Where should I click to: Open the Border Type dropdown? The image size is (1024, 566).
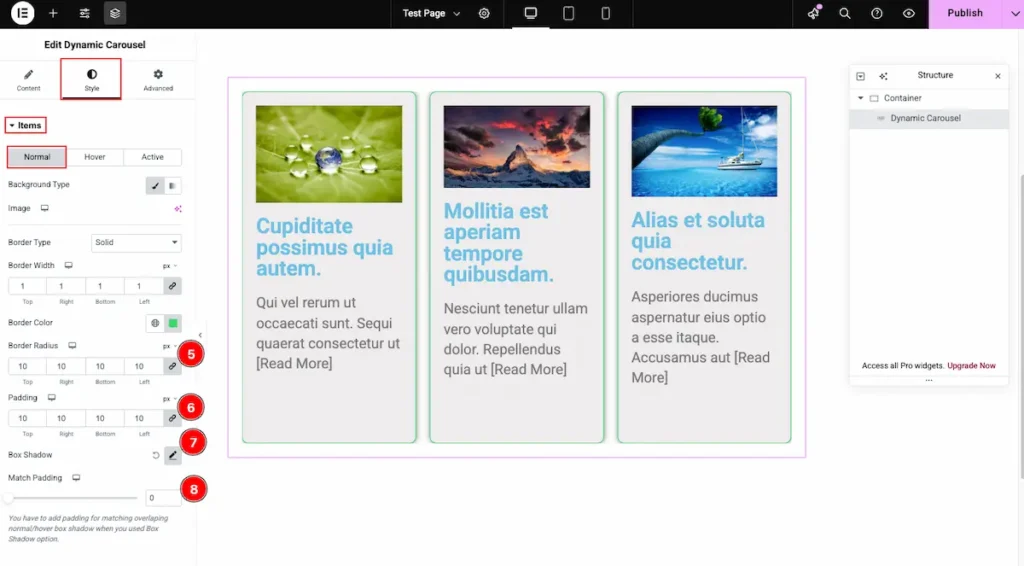pyautogui.click(x=136, y=243)
